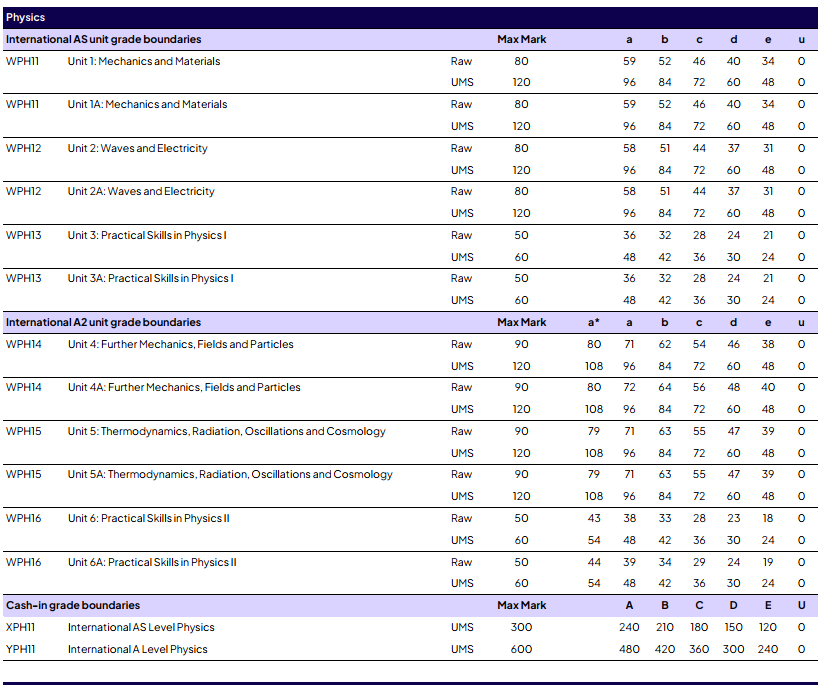Click the a* column header in A2 section
Screen dimensions: 821x685
click(x=593, y=322)
